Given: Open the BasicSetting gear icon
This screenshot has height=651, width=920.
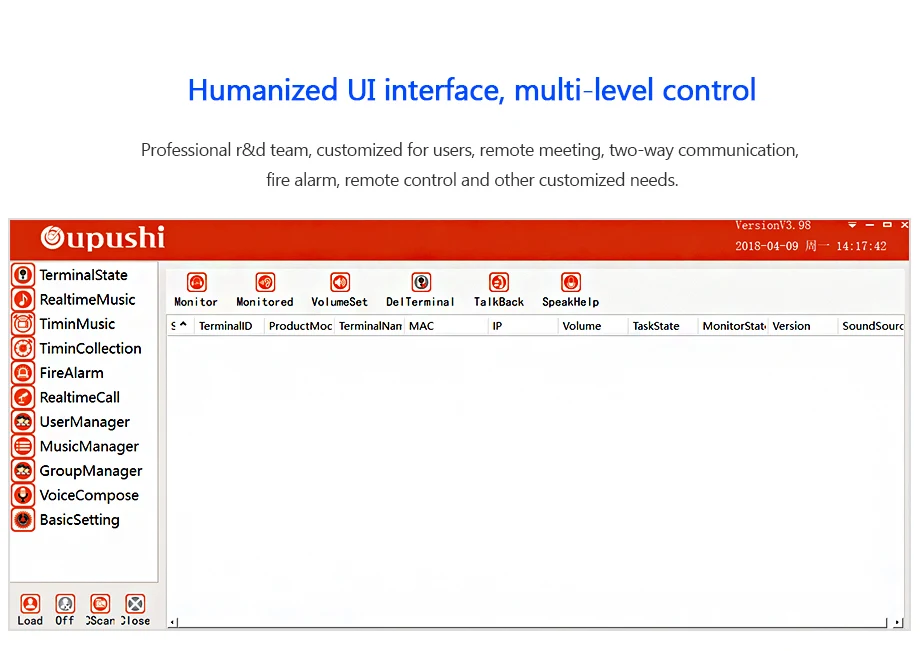Looking at the screenshot, I should click(x=23, y=520).
